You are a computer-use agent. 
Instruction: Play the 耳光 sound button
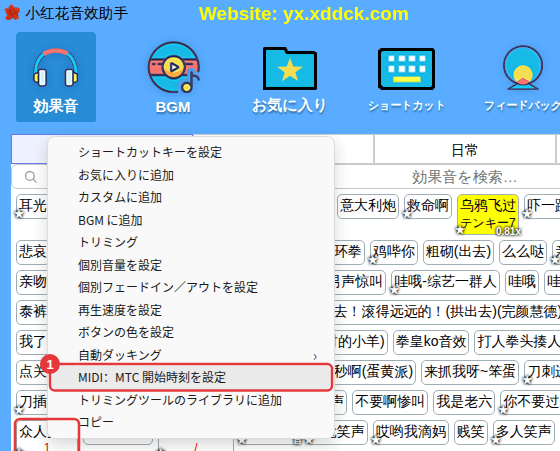click(x=32, y=206)
